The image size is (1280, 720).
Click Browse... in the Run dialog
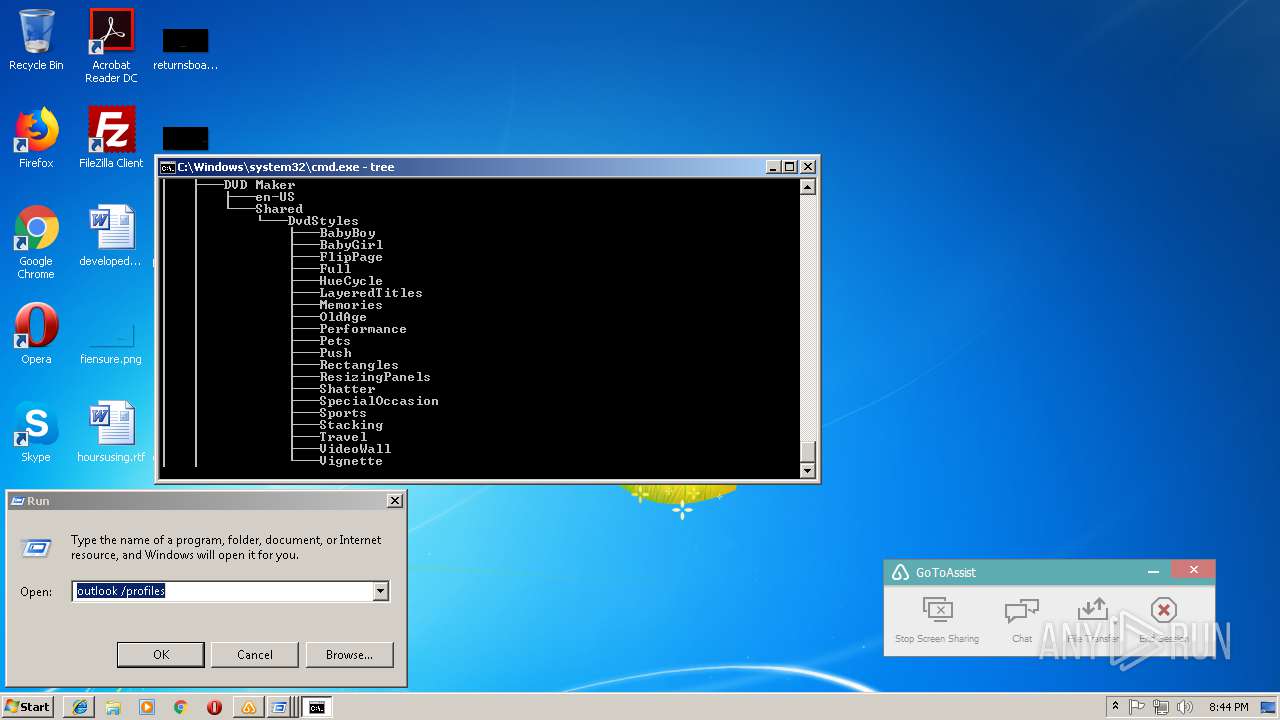pos(349,655)
